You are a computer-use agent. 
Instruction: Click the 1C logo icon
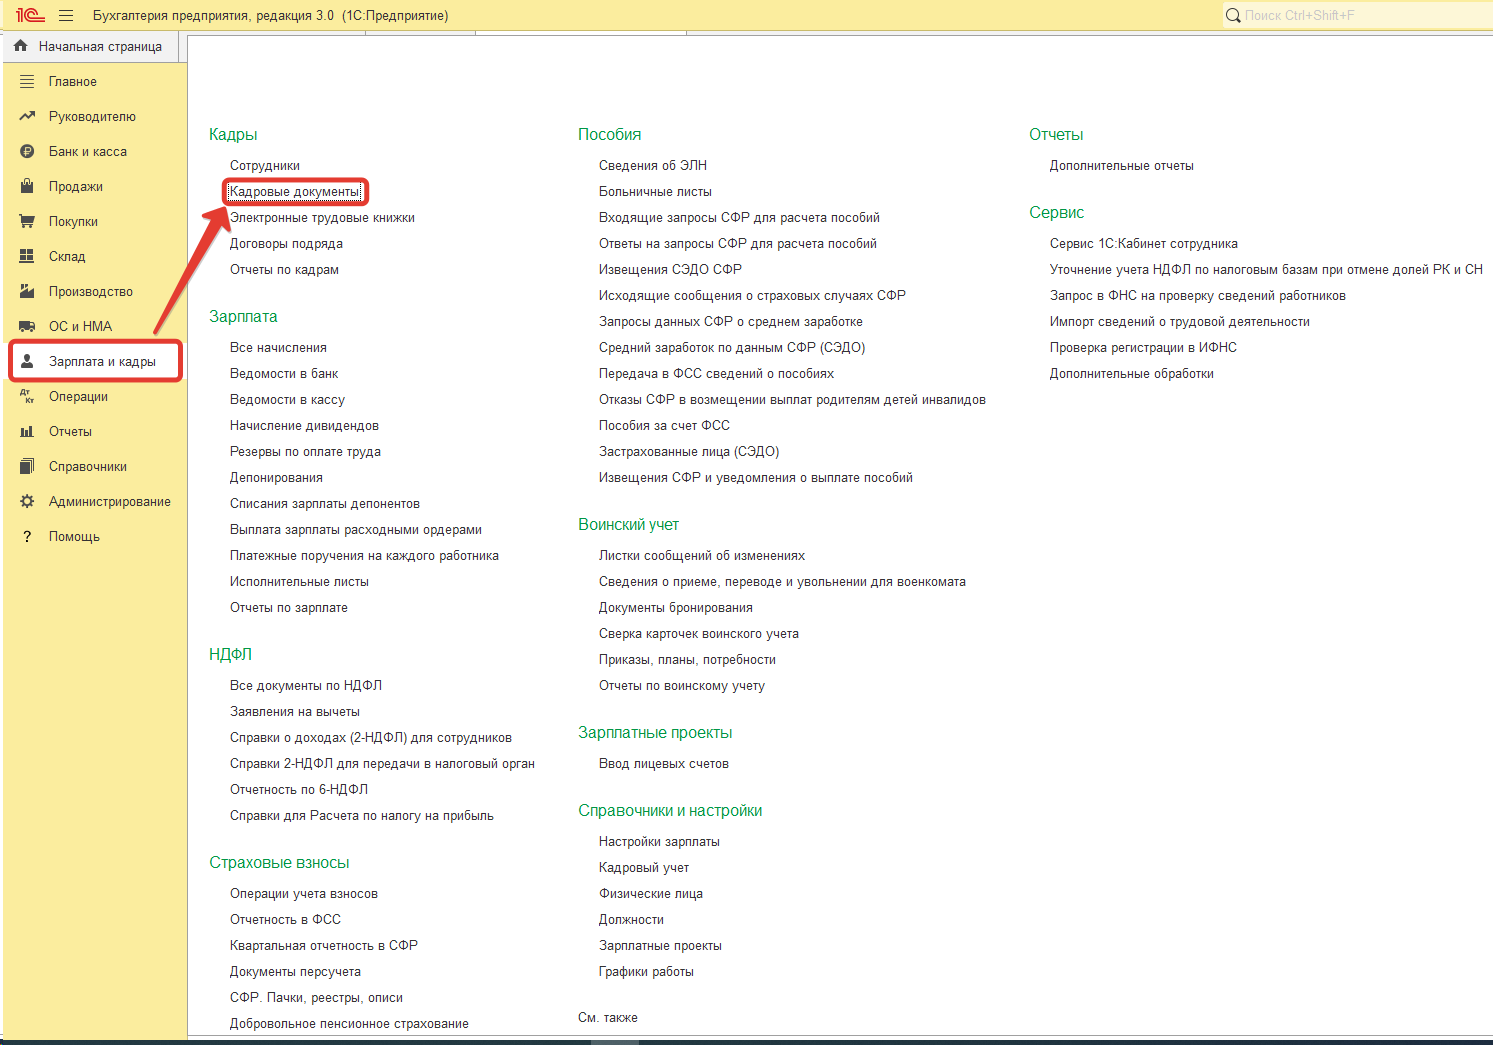point(30,15)
